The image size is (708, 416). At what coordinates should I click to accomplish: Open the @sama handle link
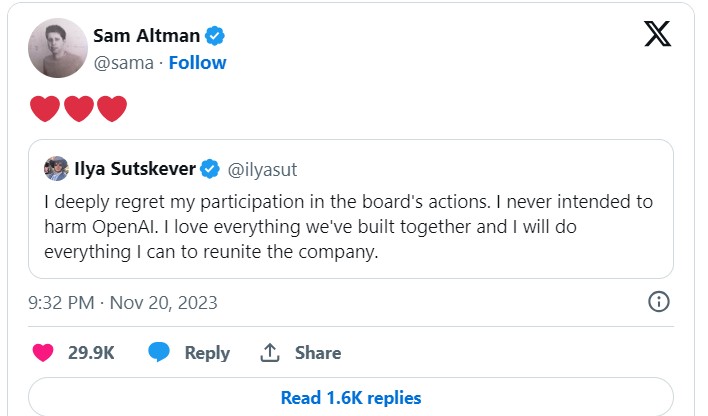pos(122,63)
